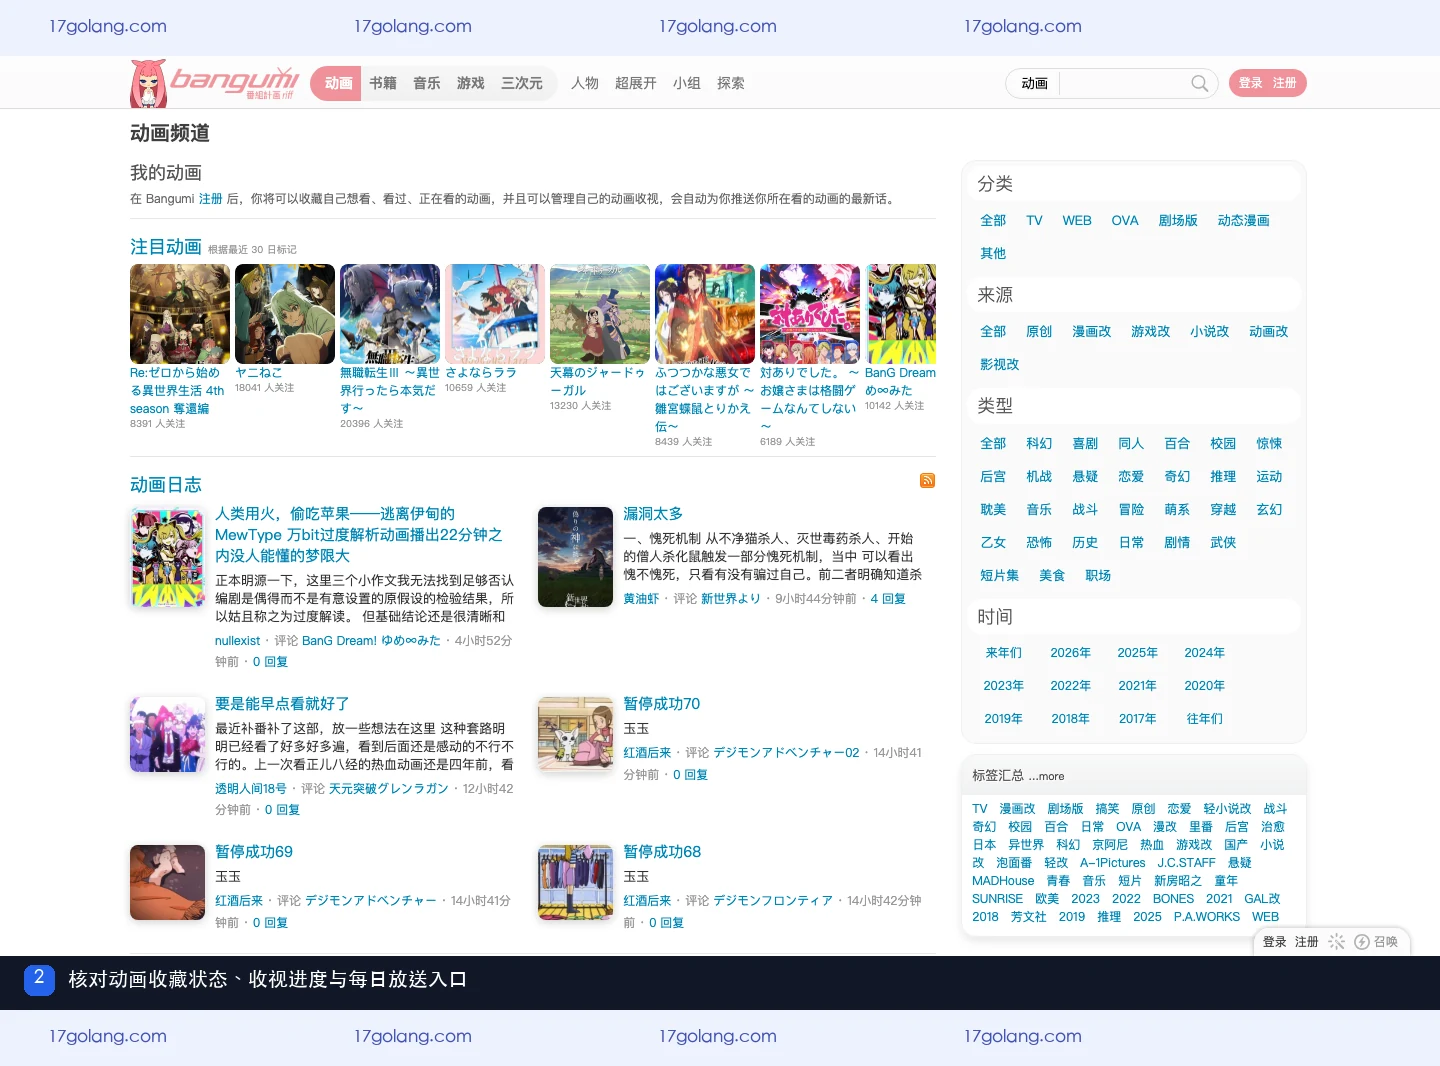Select the 科幻 genre filter

(1039, 444)
